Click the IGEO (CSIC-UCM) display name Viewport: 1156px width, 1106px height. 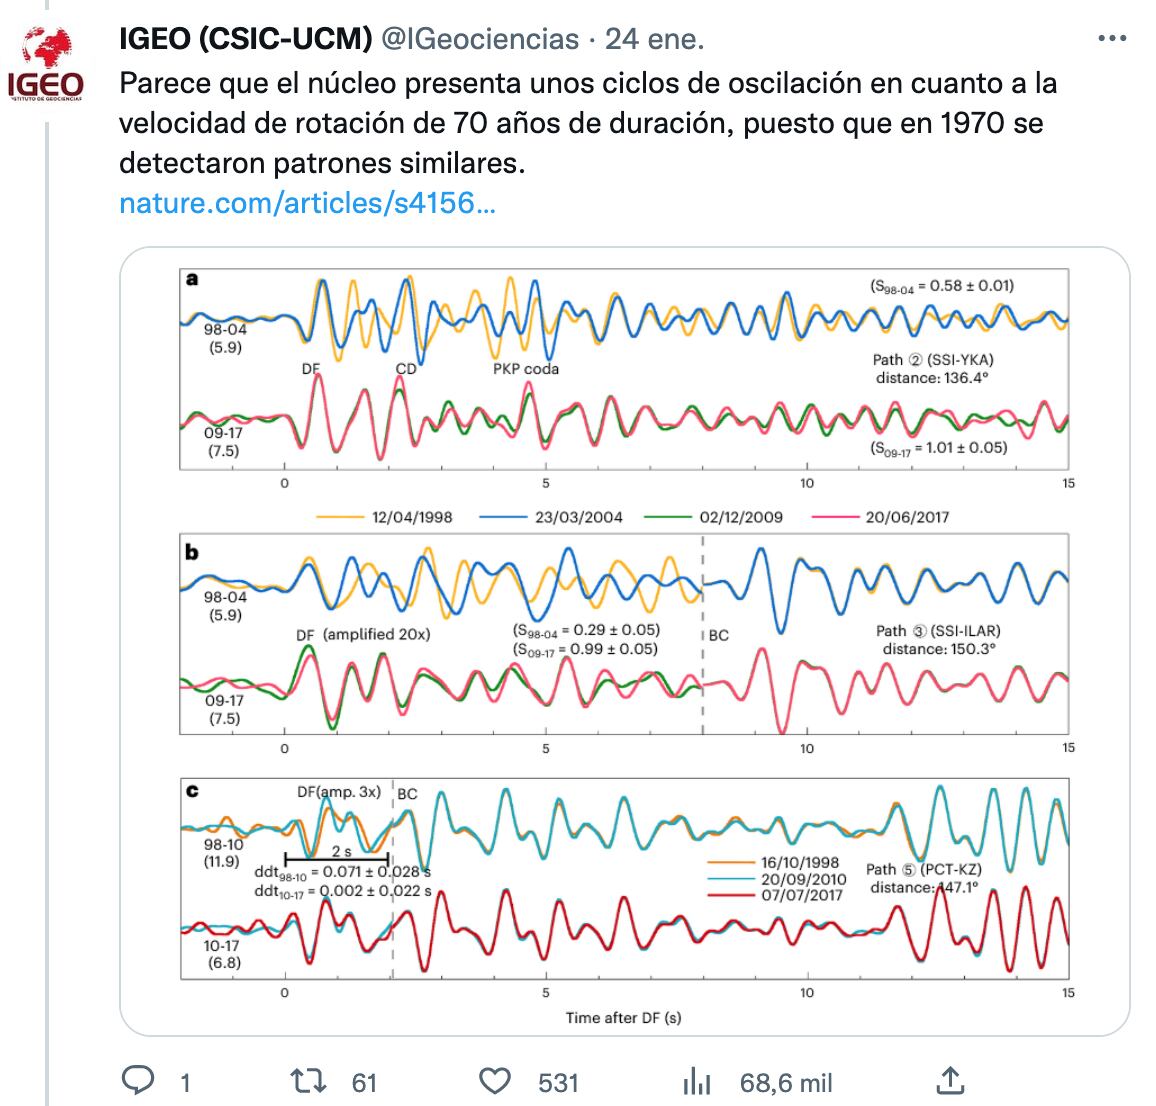tap(245, 39)
